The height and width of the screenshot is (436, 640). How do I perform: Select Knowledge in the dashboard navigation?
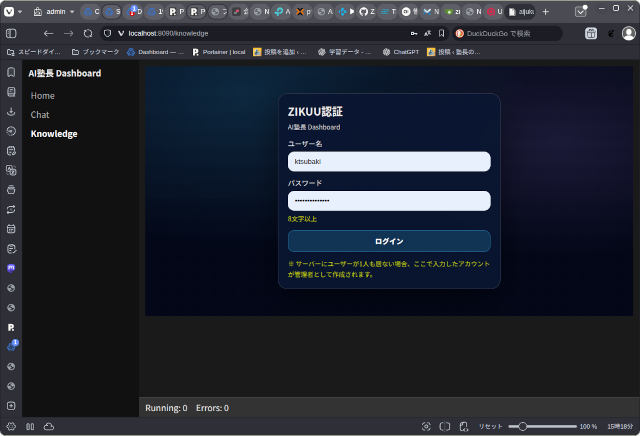coord(54,134)
